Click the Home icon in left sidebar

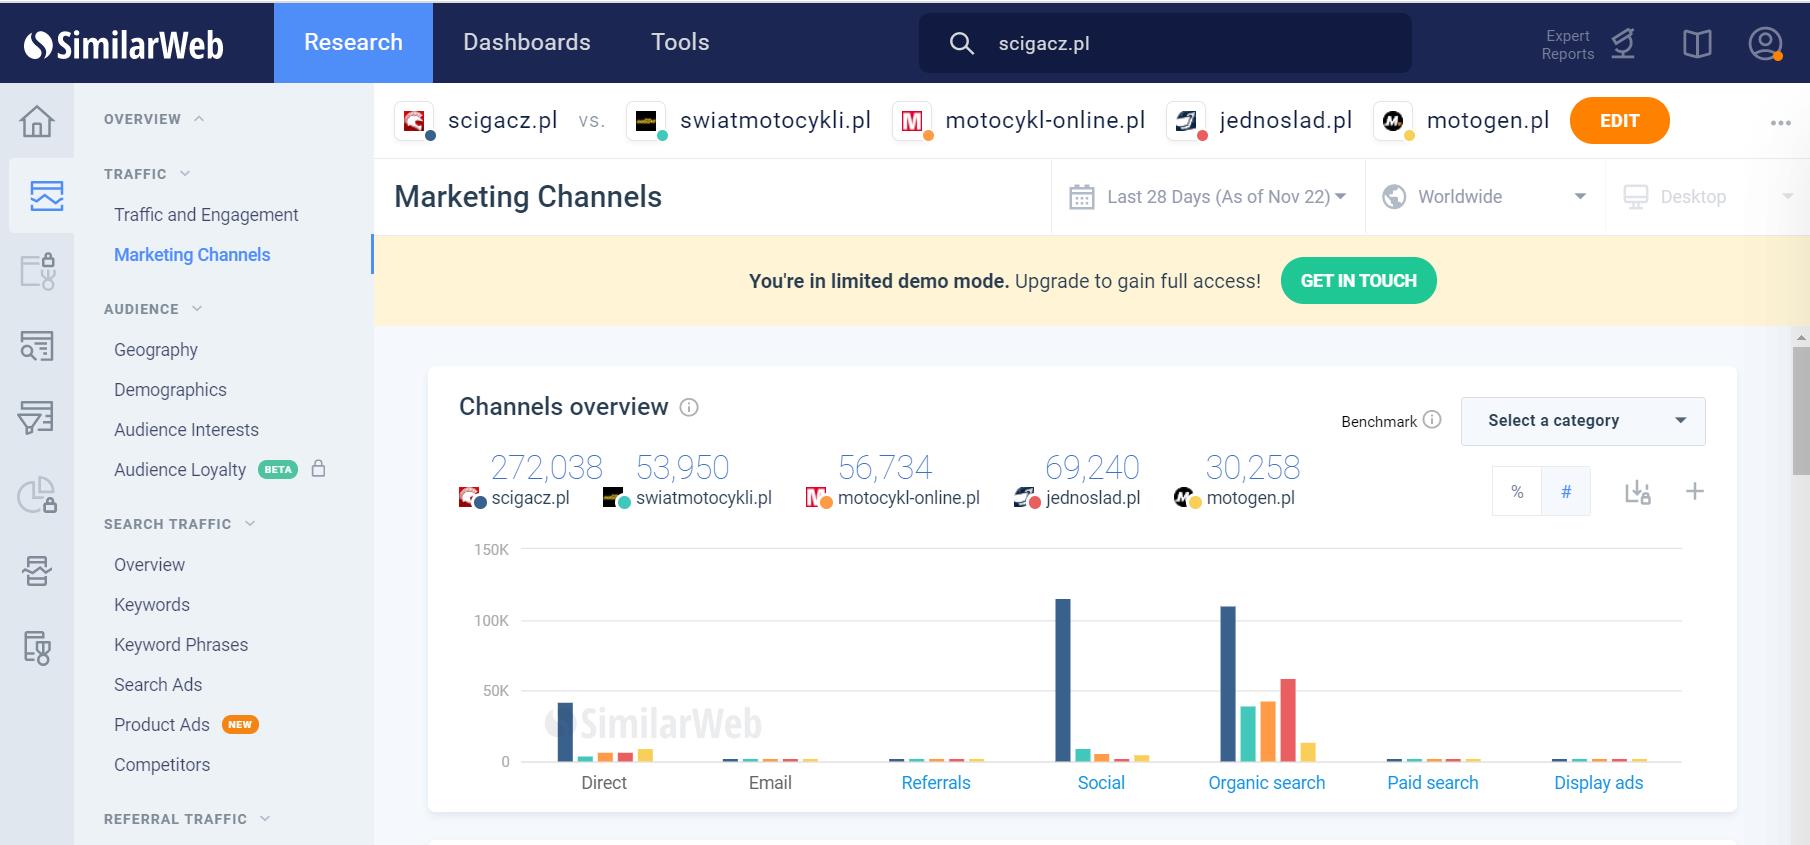tap(37, 121)
